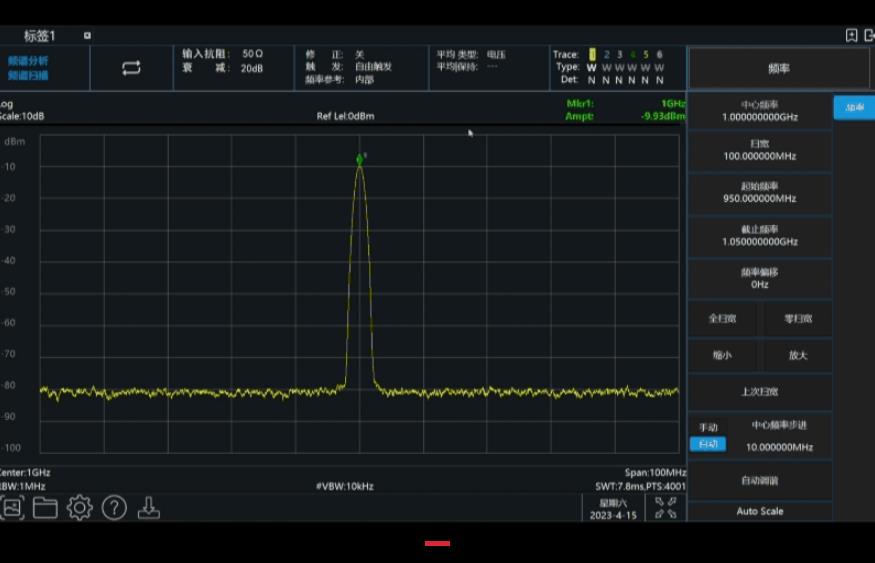Open the file folder icon
Image resolution: width=875 pixels, height=563 pixels.
tap(45, 508)
